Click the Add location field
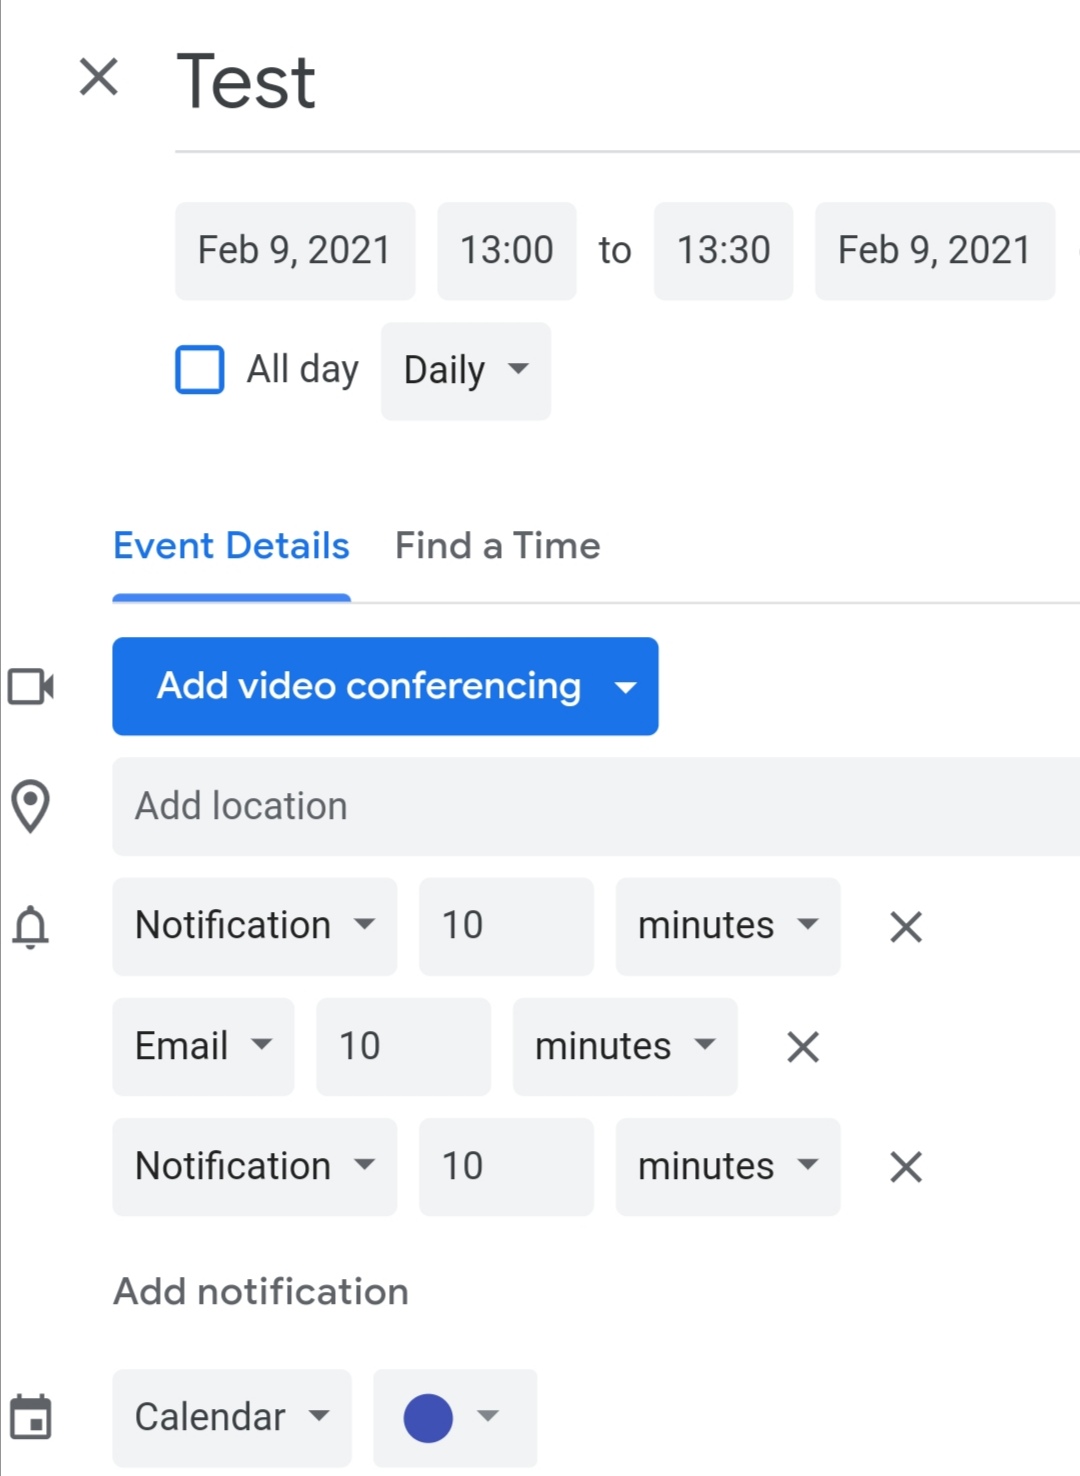Viewport: 1080px width, 1476px height. tap(596, 806)
